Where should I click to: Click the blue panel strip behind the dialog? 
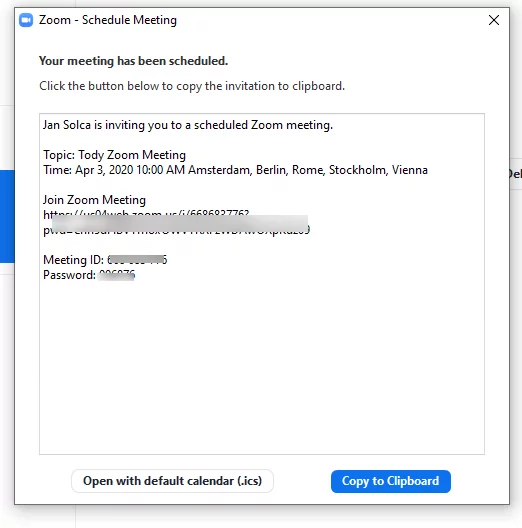tap(7, 216)
